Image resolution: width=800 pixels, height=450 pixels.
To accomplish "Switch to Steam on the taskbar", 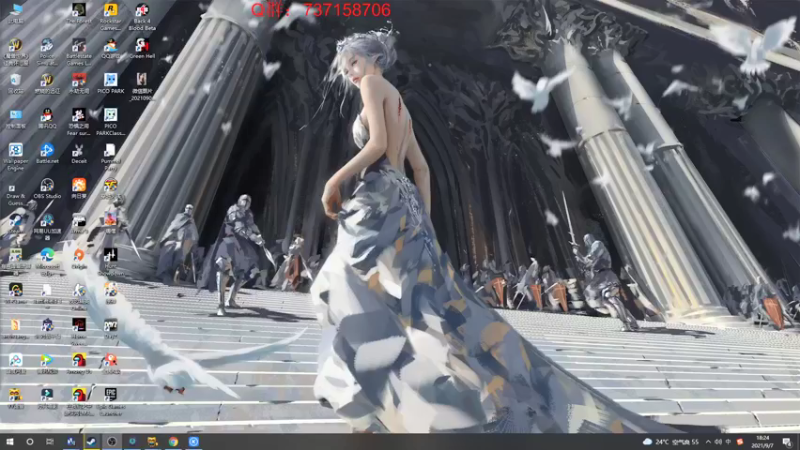I will click(91, 442).
